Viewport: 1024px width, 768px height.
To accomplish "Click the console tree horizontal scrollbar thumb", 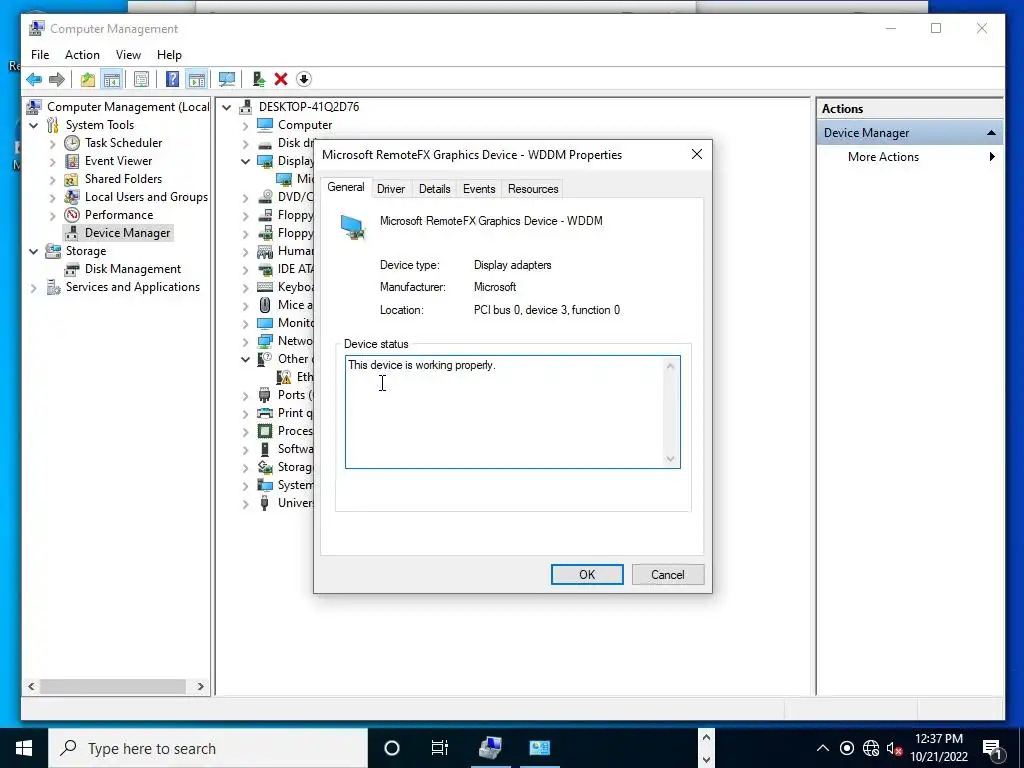I will (x=112, y=686).
